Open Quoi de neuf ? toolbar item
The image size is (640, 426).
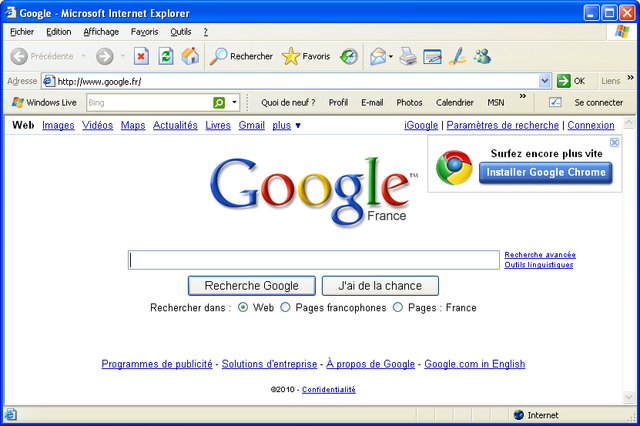click(x=288, y=102)
